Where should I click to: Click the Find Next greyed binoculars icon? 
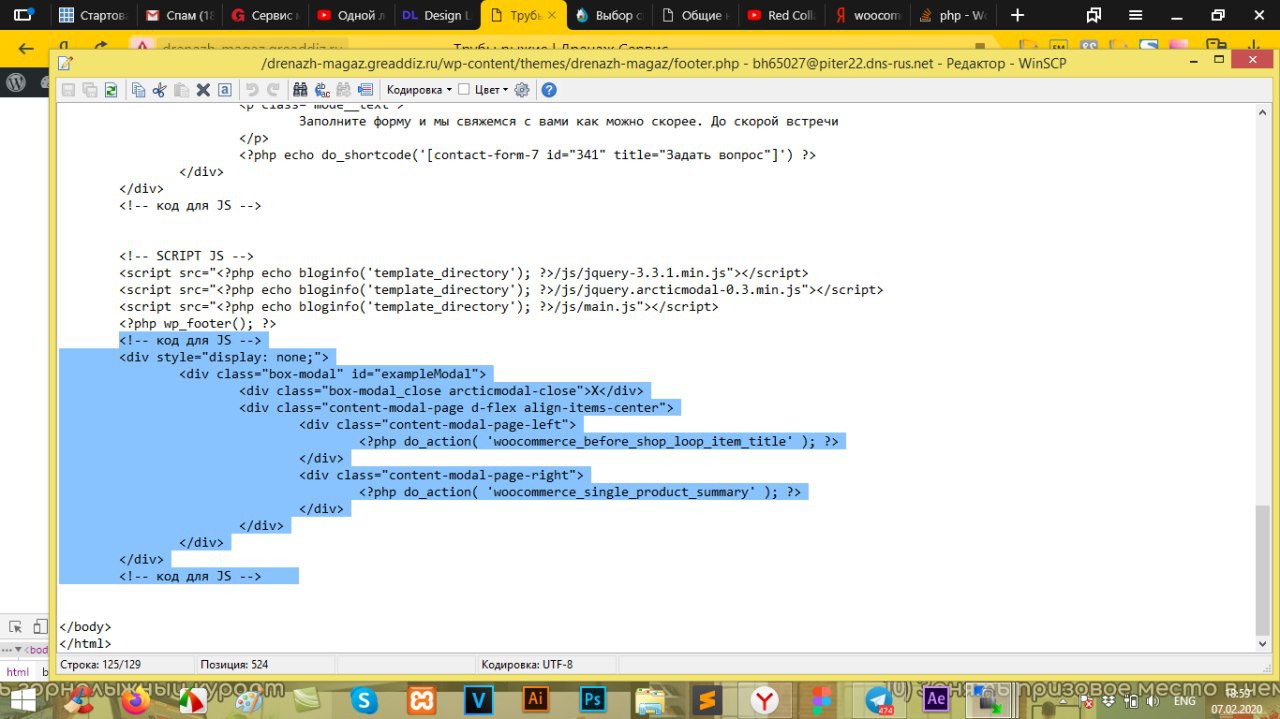coord(344,90)
